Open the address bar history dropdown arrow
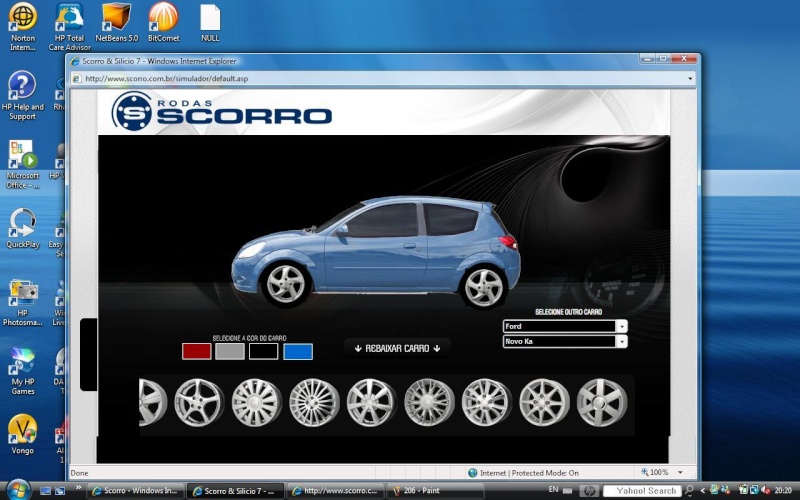 coord(690,79)
